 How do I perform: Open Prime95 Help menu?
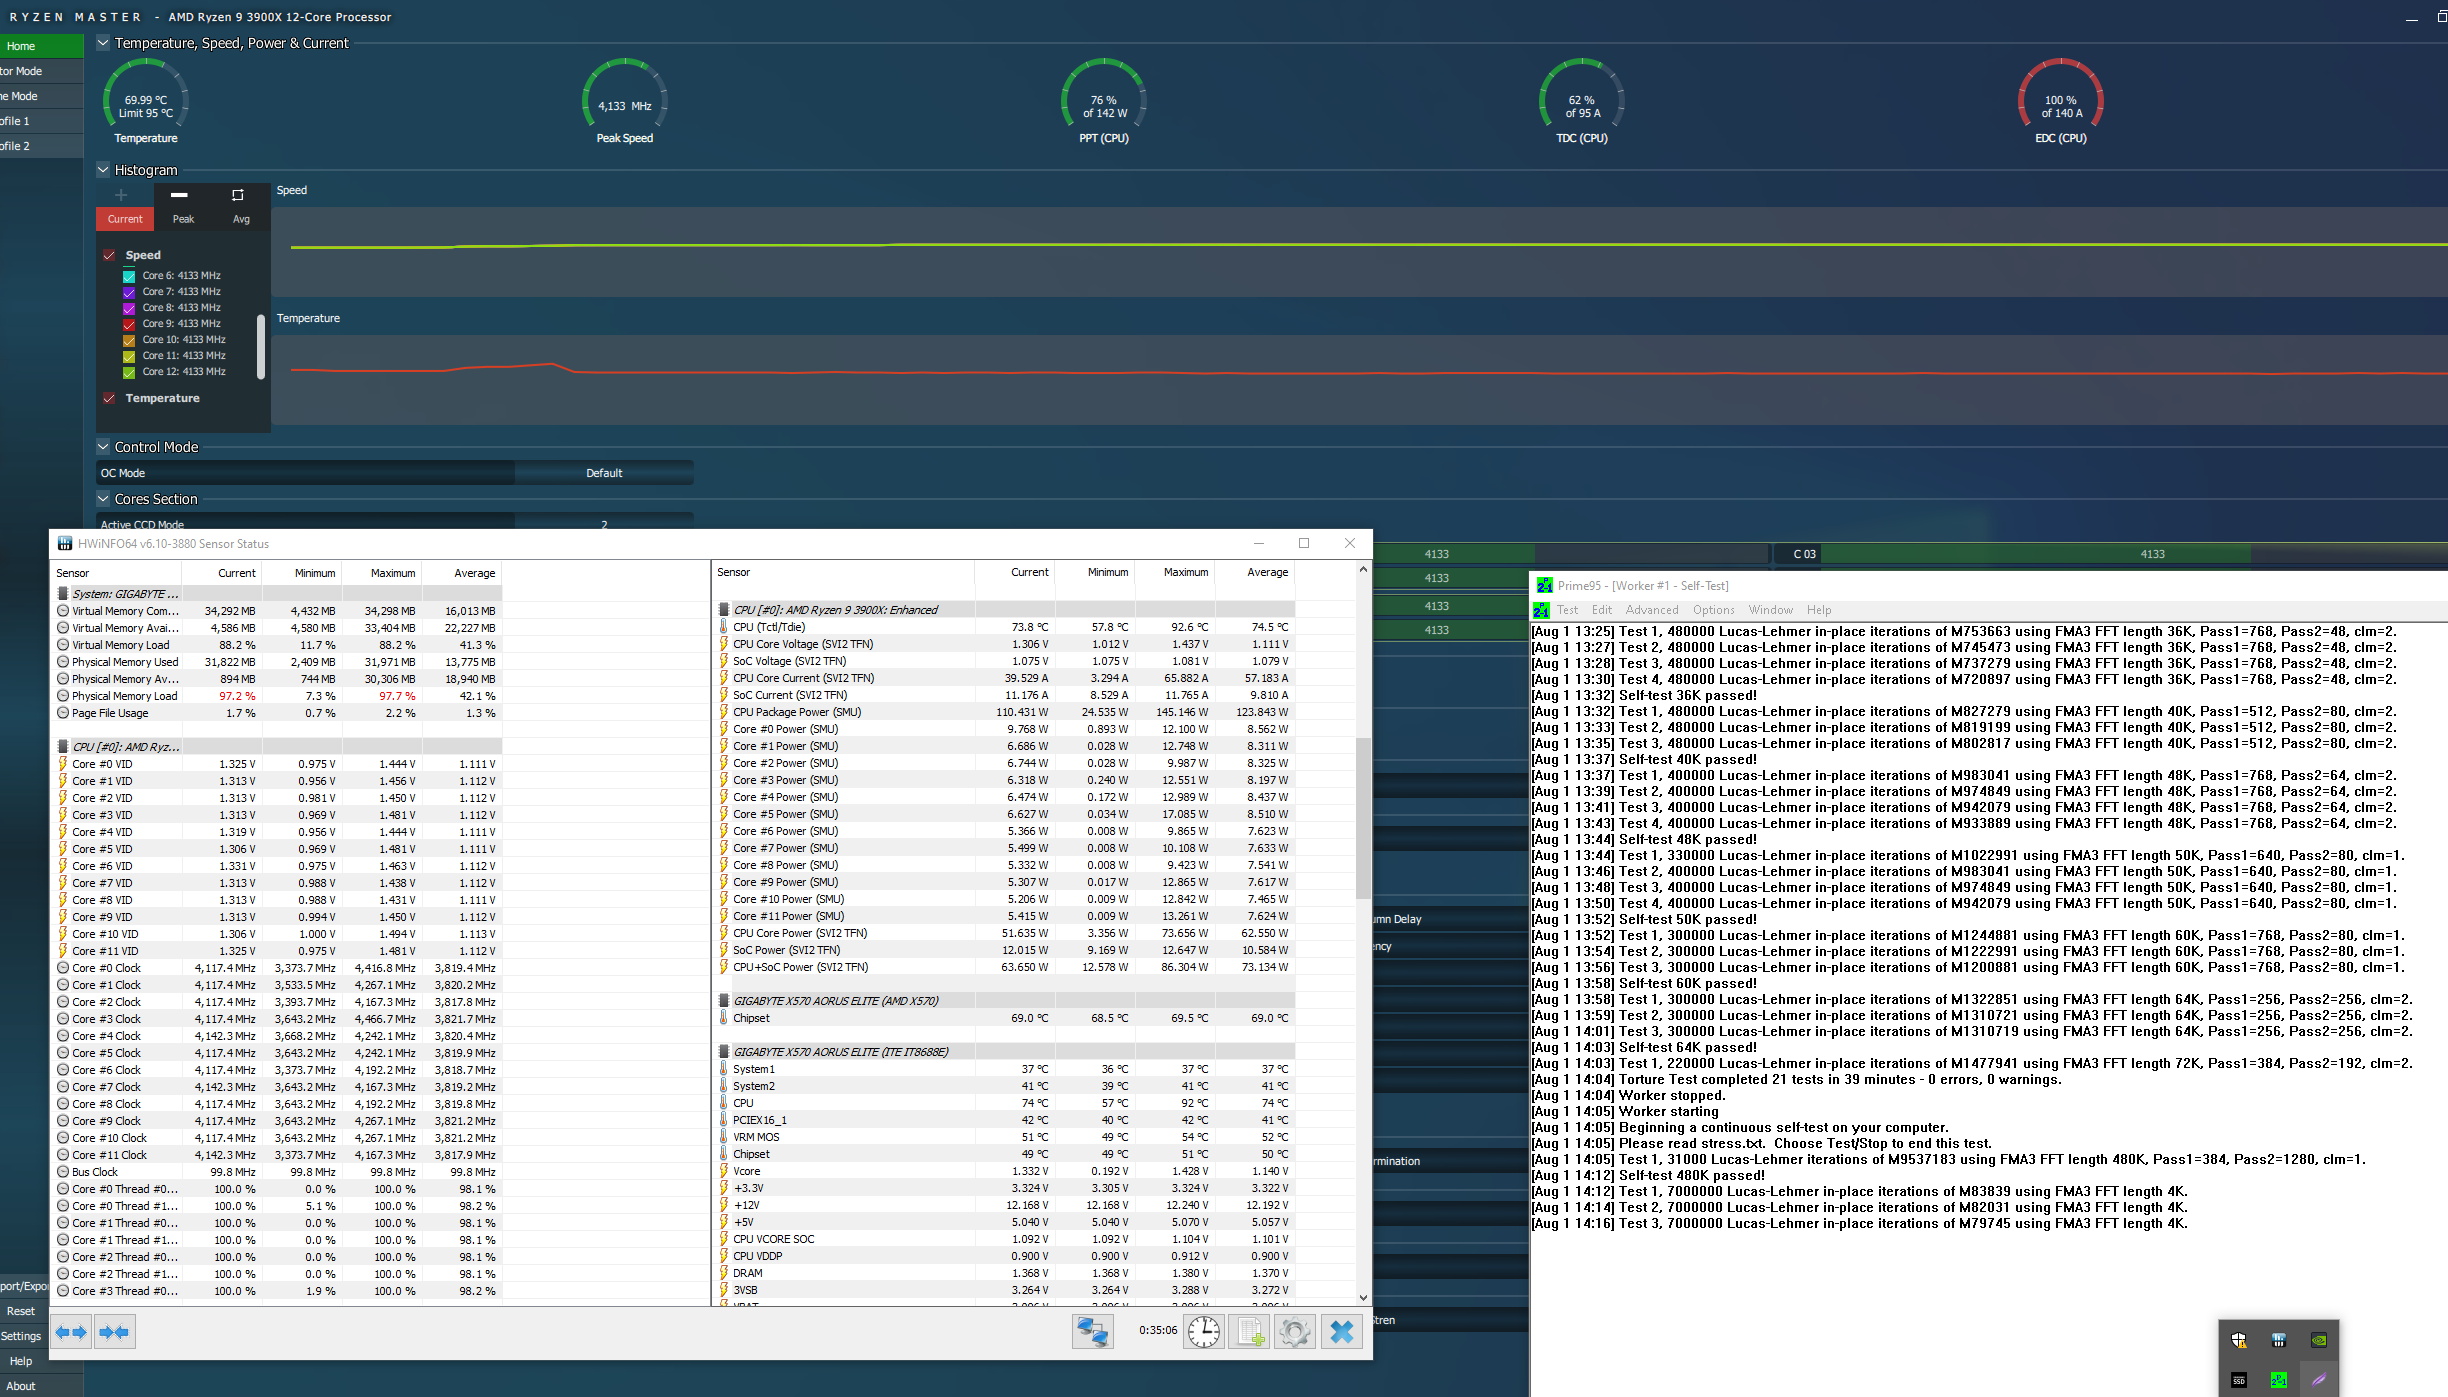(1819, 610)
